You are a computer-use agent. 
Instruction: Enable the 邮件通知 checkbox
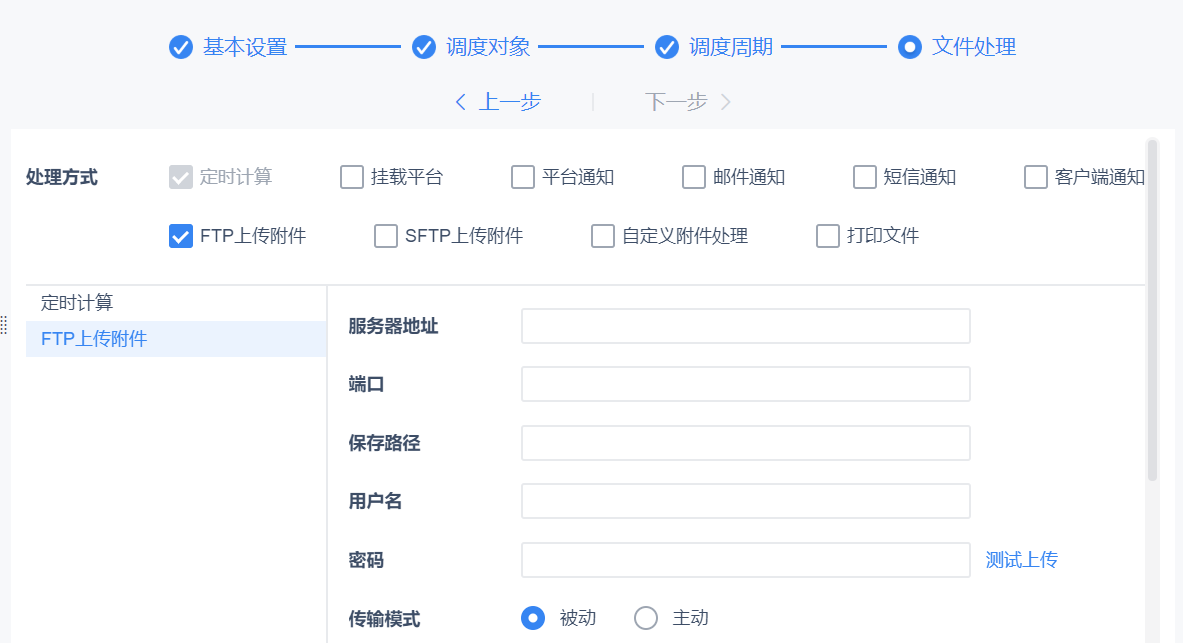[693, 177]
